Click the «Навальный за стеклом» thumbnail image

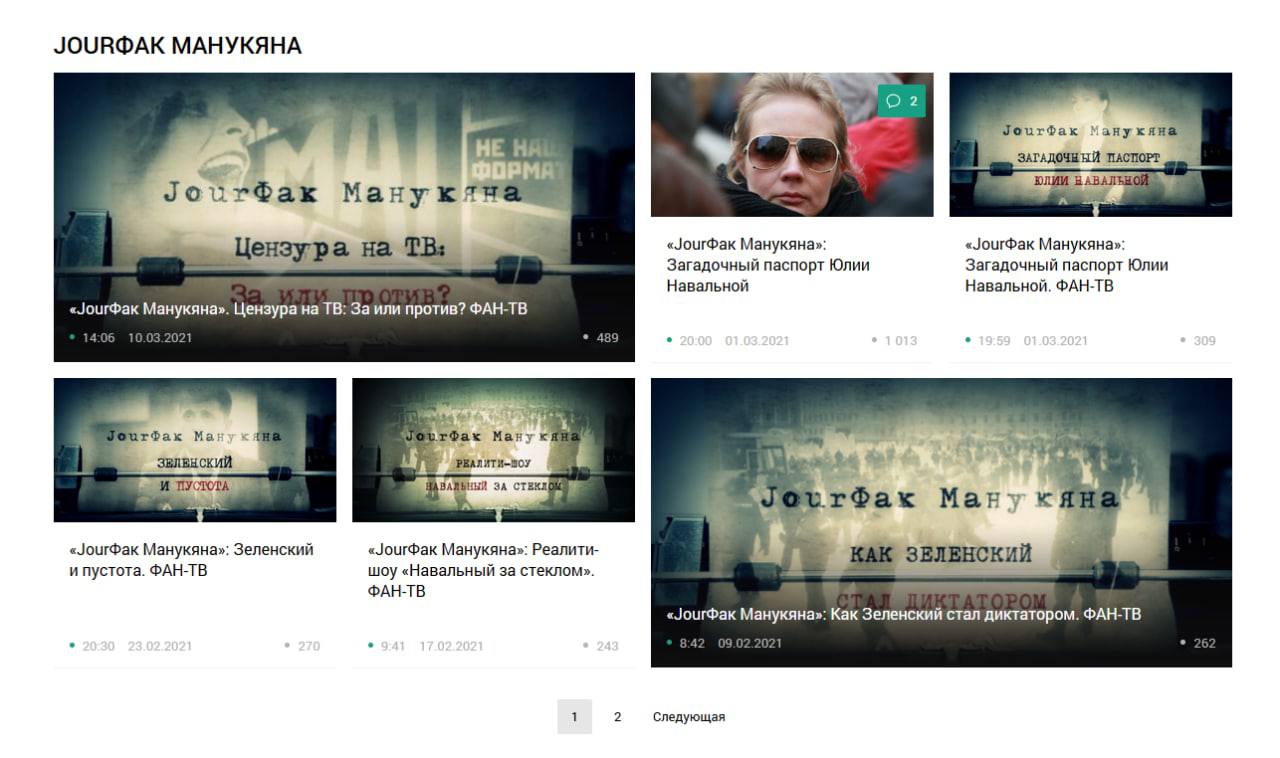point(493,450)
